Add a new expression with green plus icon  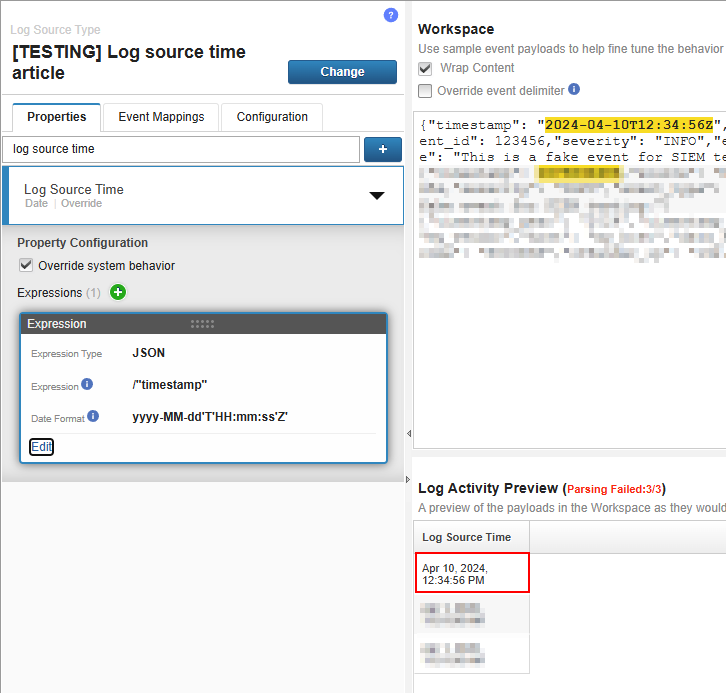pos(118,293)
